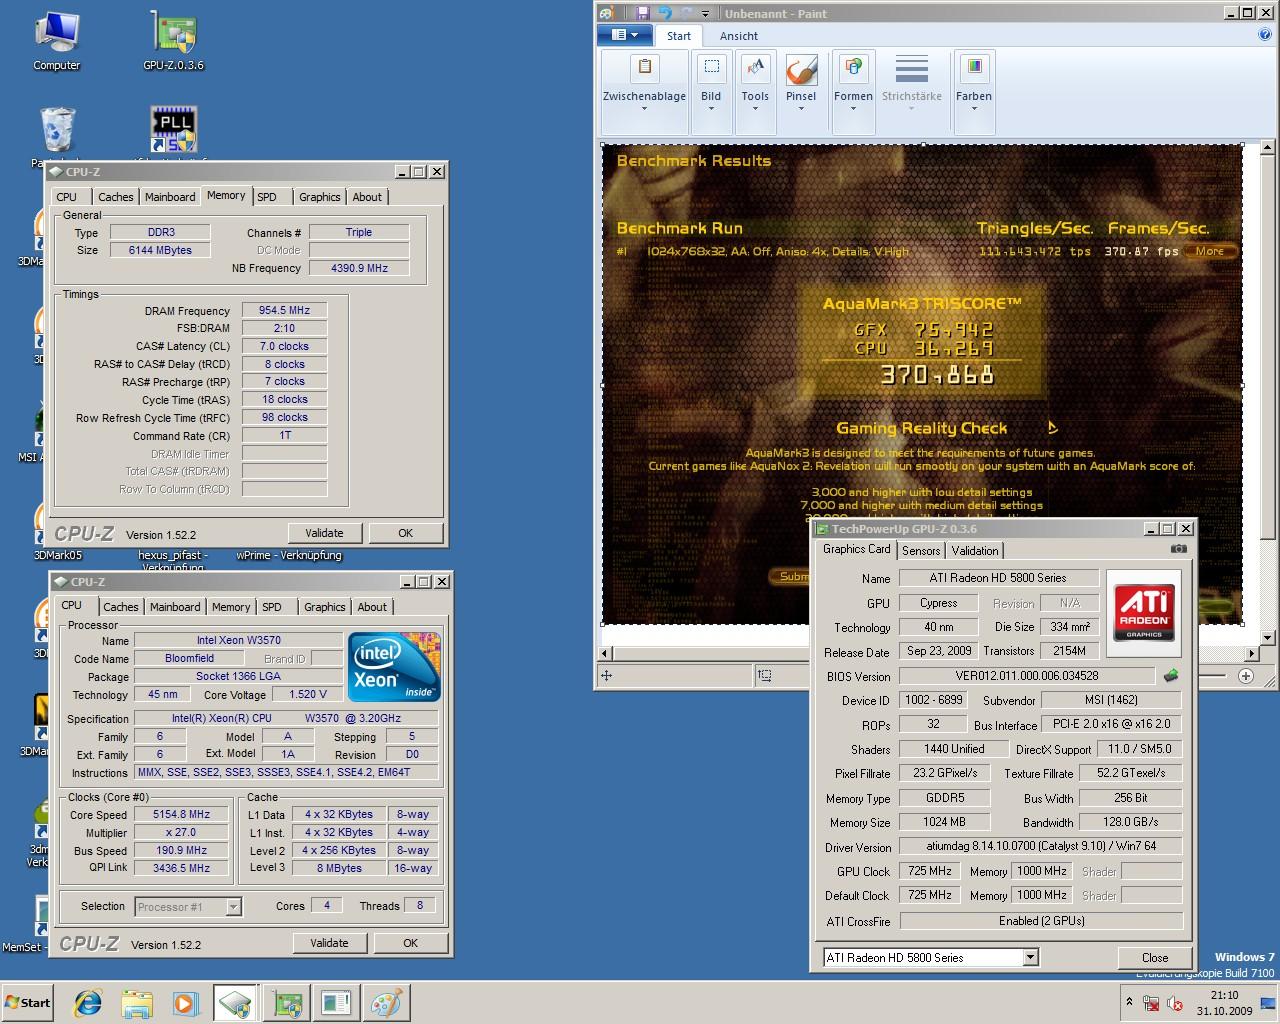Open the PLL desktop shortcut icon
The image size is (1280, 1024).
(x=173, y=131)
